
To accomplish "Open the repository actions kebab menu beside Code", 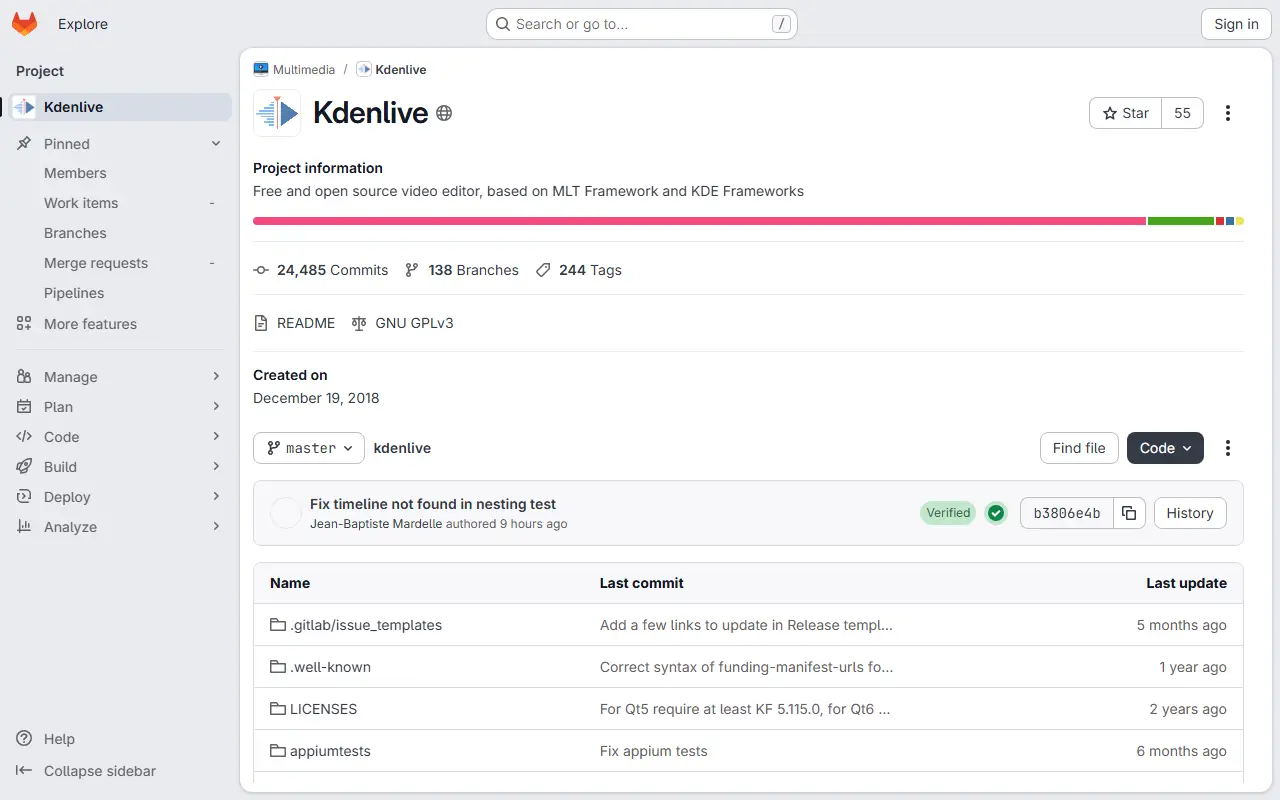I will [x=1228, y=448].
